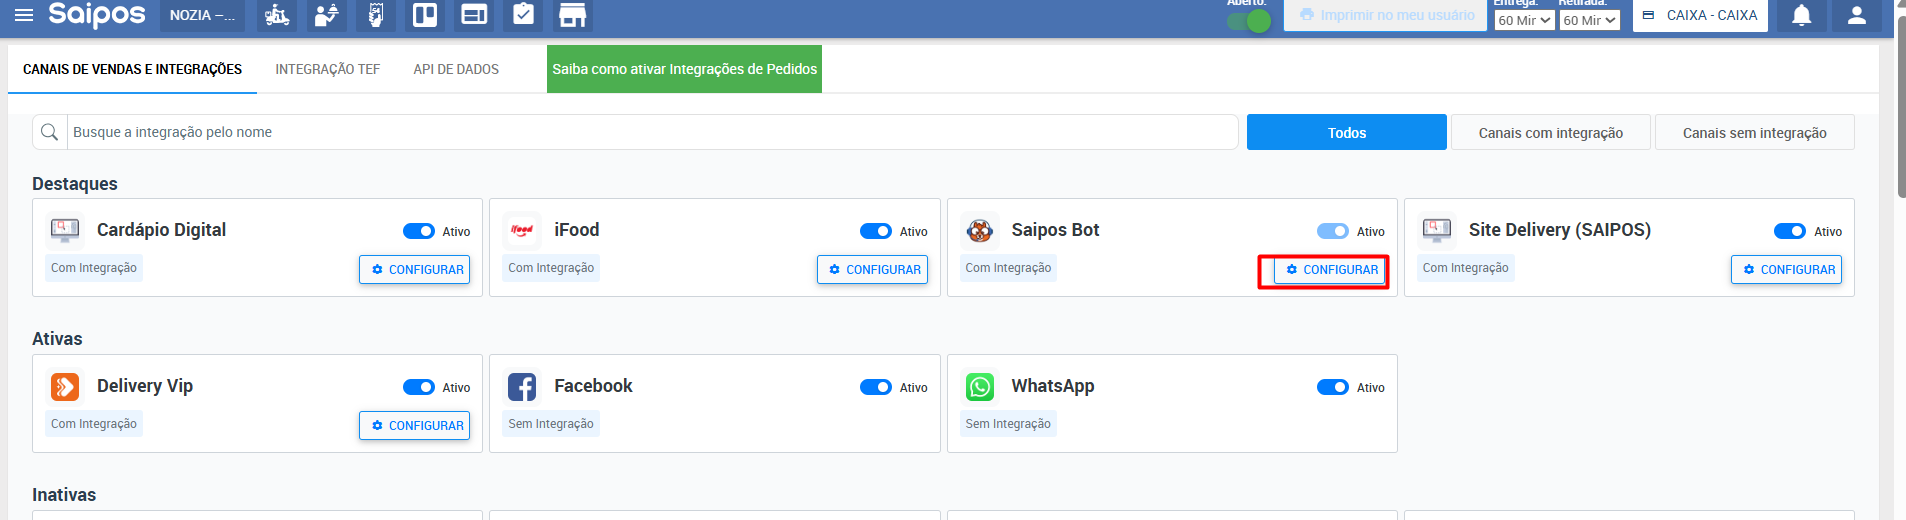Click the Site Delivery (SAIPOS) card icon

(1437, 230)
